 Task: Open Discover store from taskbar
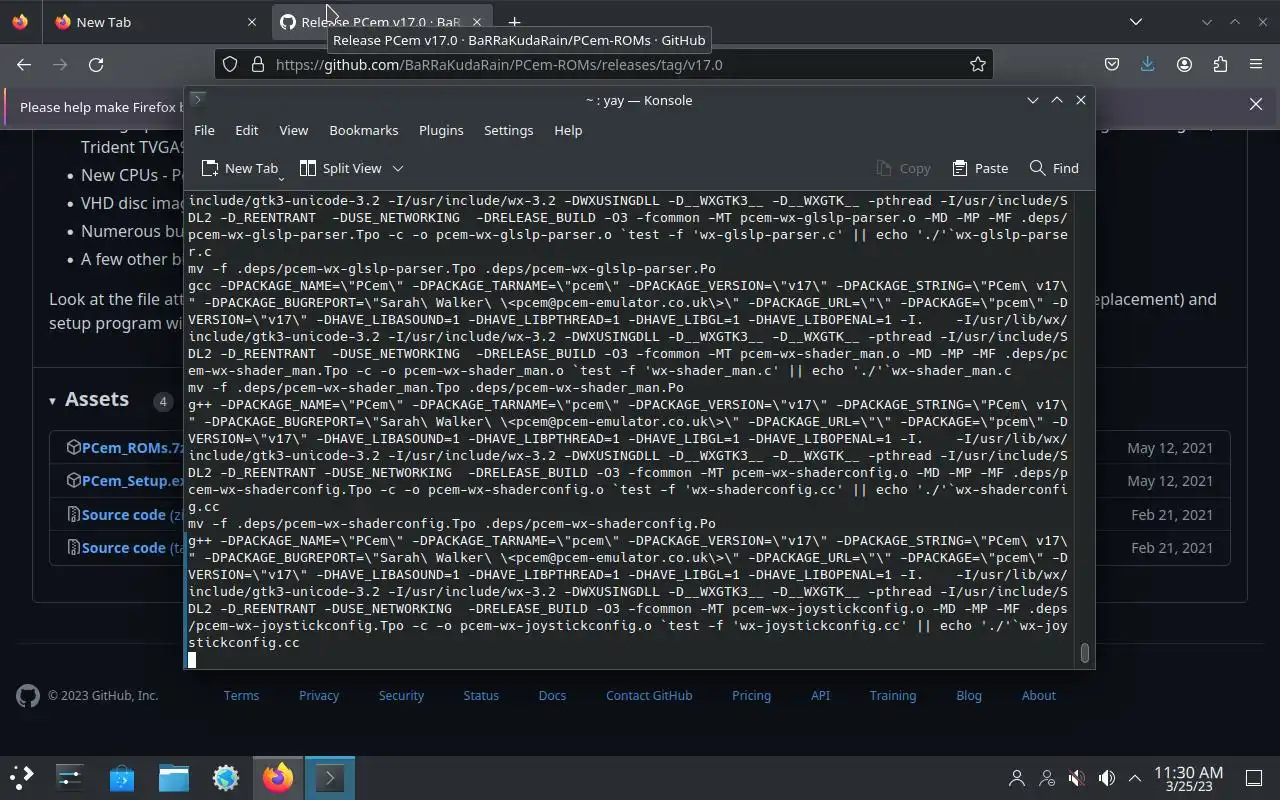(x=122, y=777)
